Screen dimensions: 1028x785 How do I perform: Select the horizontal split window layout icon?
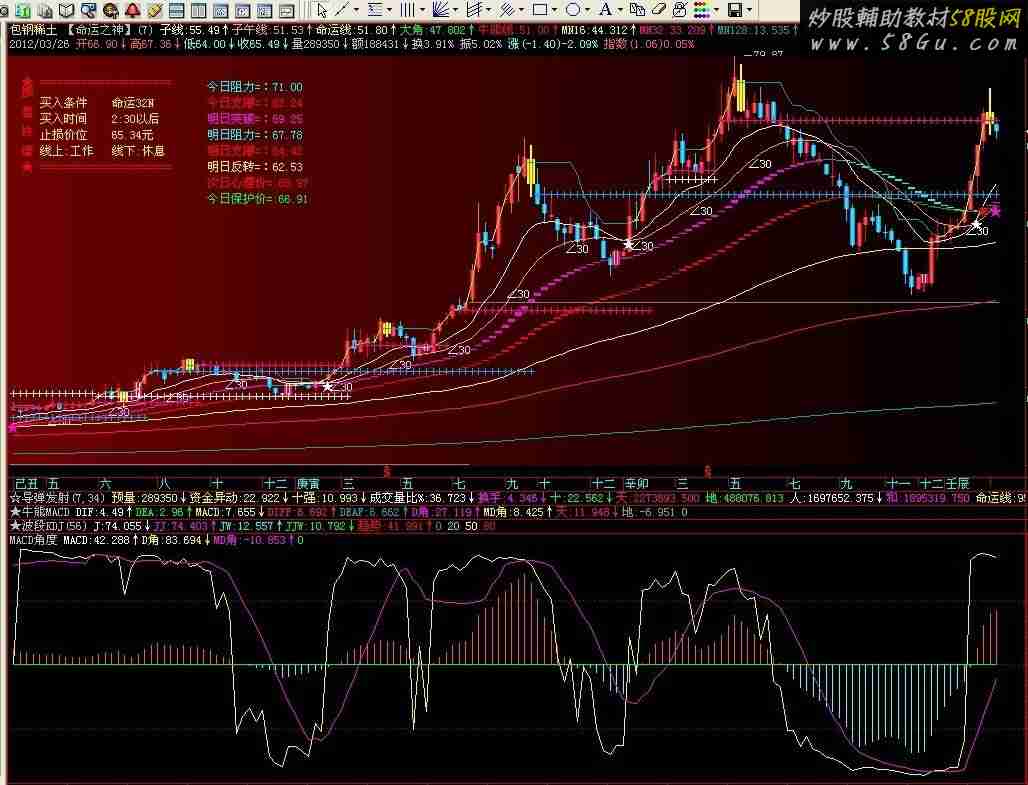[x=176, y=10]
